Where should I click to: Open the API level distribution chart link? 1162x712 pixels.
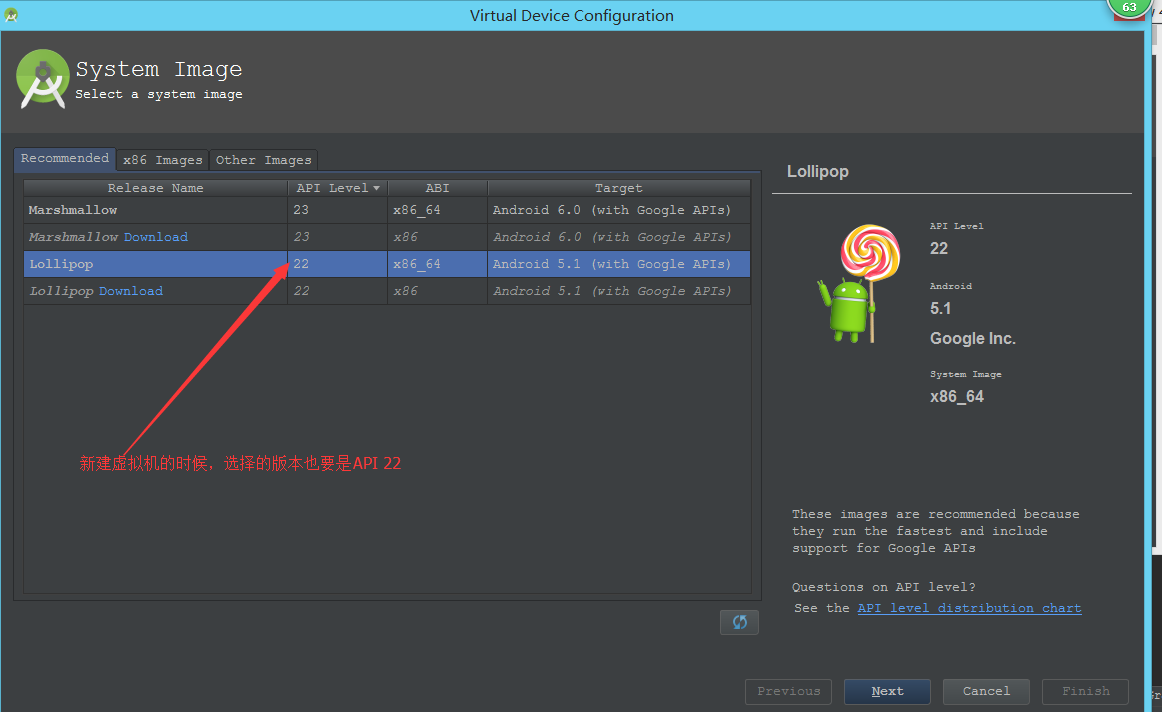point(969,608)
